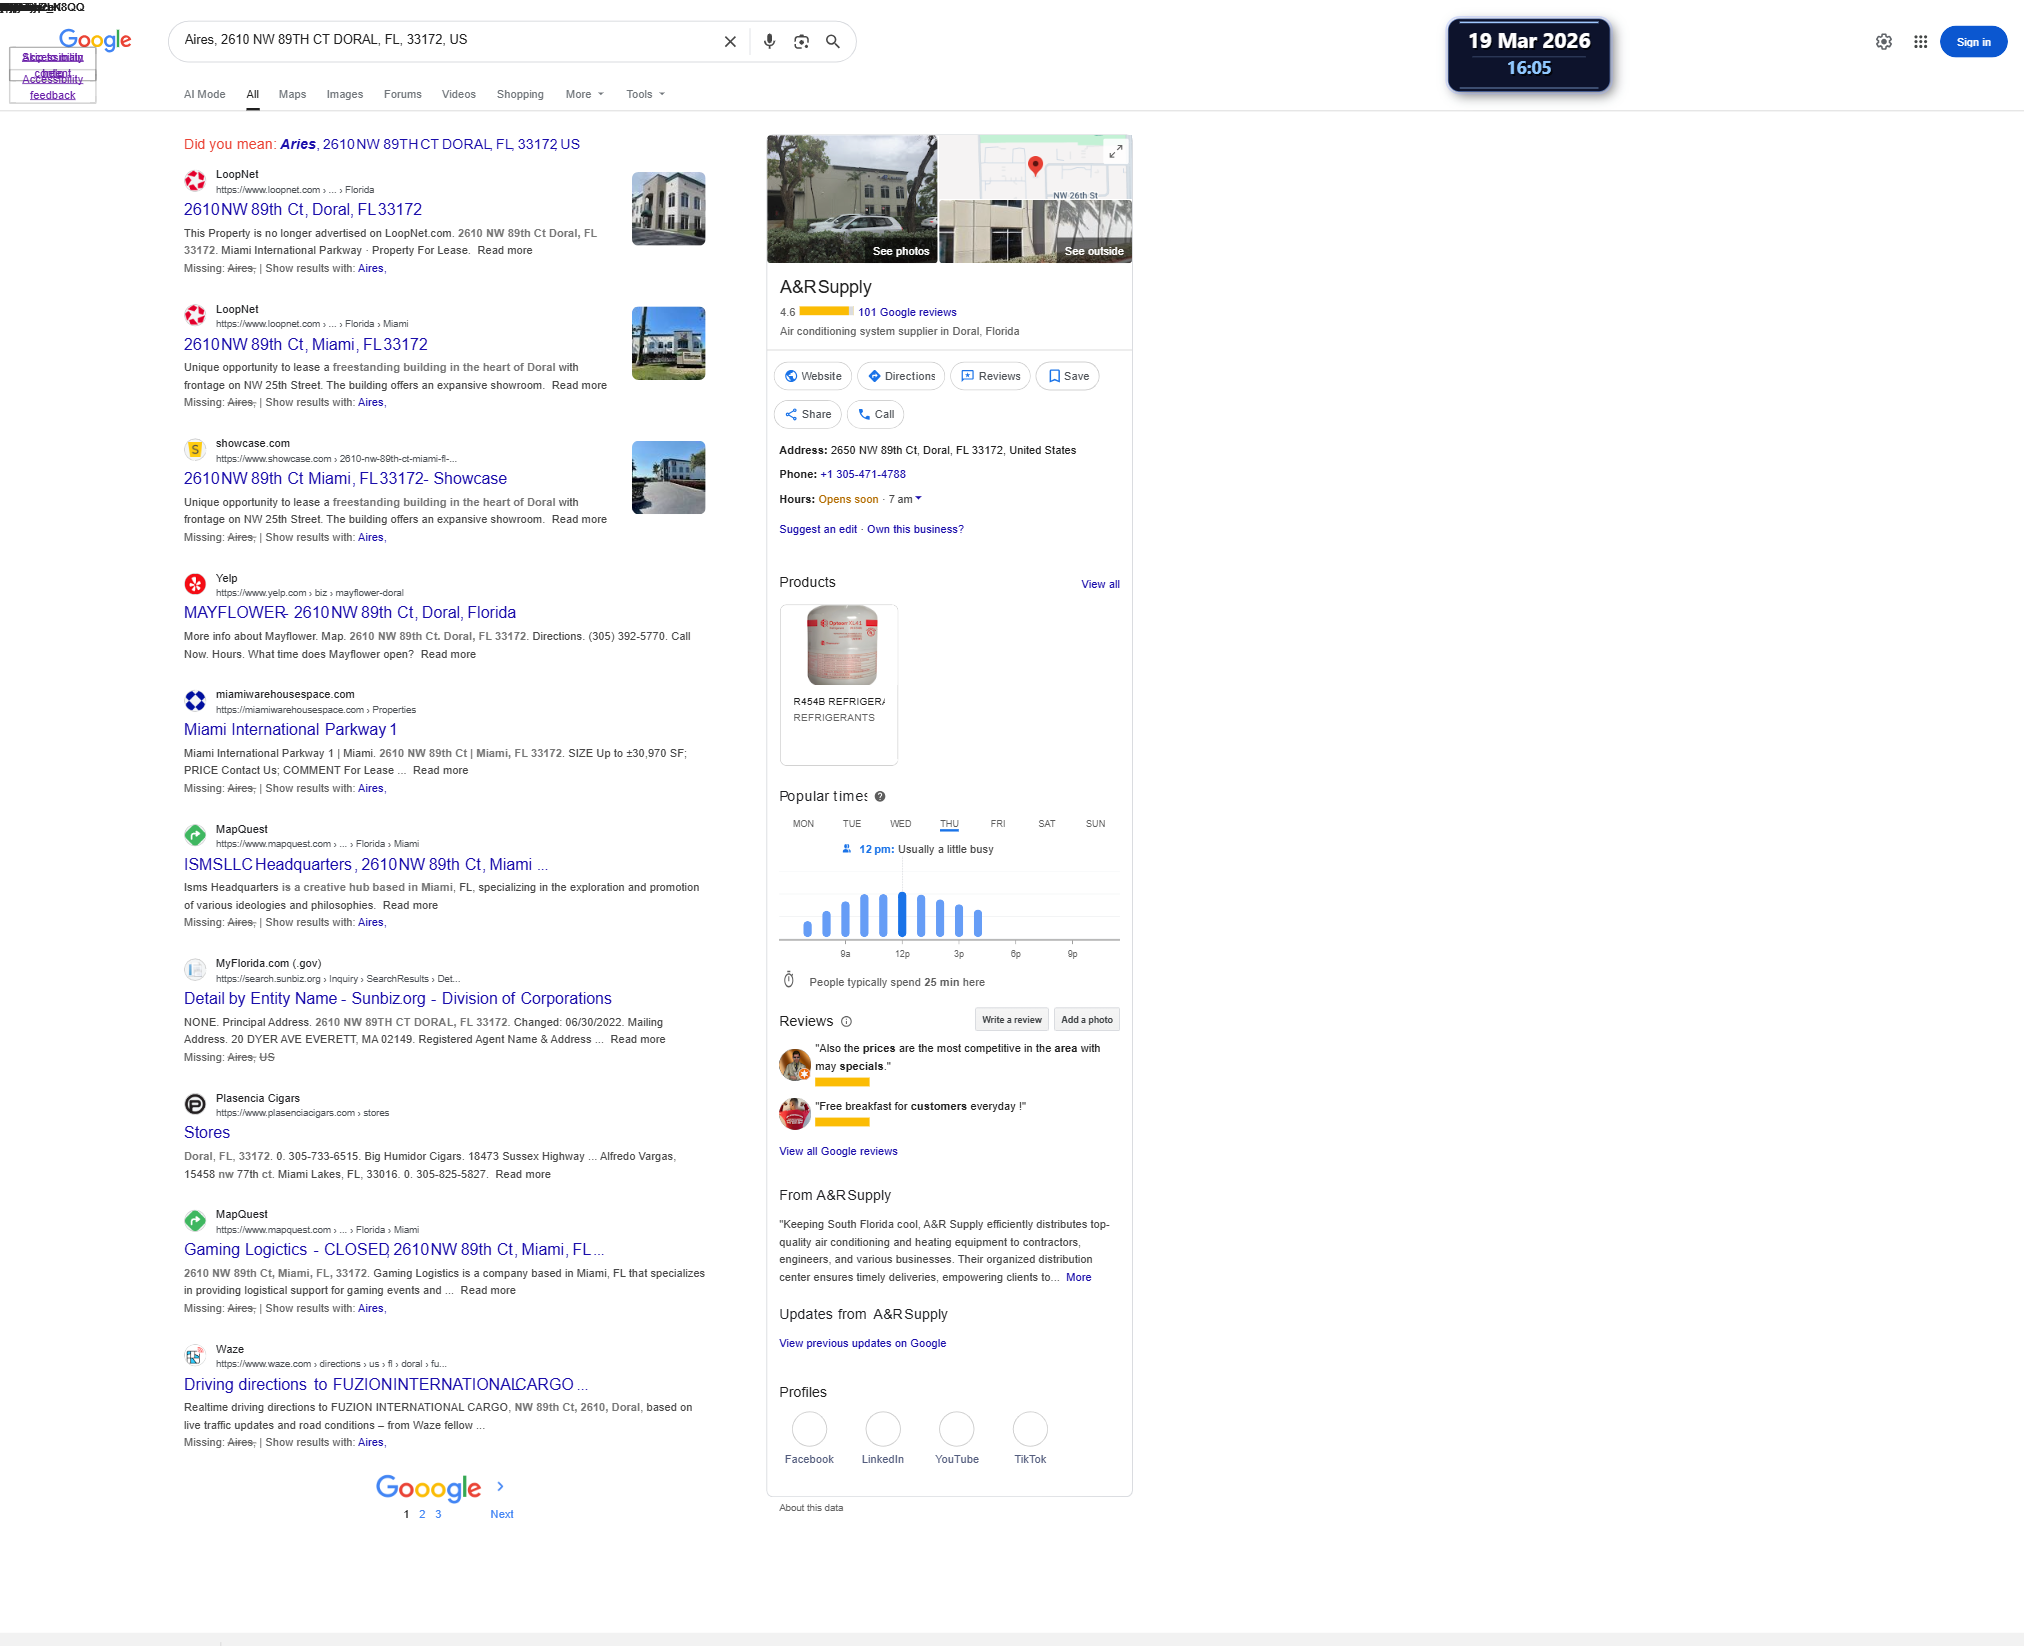Open the R454B Refrigerant product thumbnail
This screenshot has width=2036, height=1646.
click(841, 645)
